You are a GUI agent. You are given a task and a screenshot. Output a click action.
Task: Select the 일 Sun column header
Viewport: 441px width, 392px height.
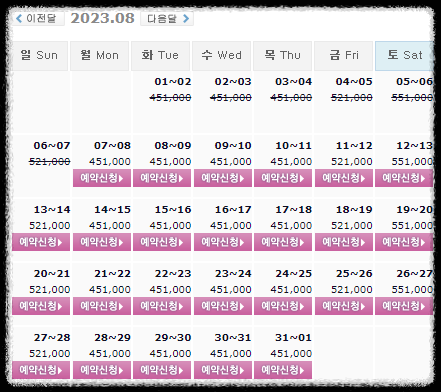click(x=40, y=56)
